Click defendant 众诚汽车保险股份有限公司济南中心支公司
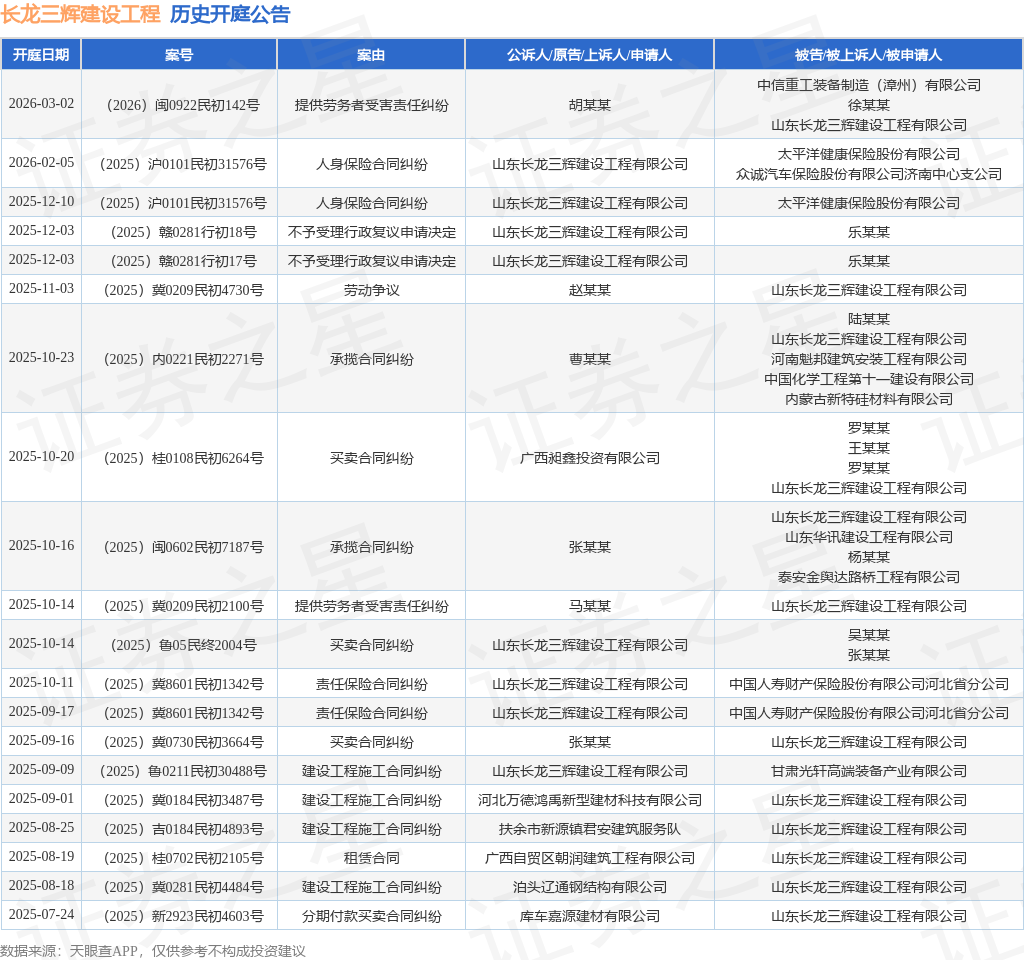The image size is (1024, 960). click(x=869, y=174)
